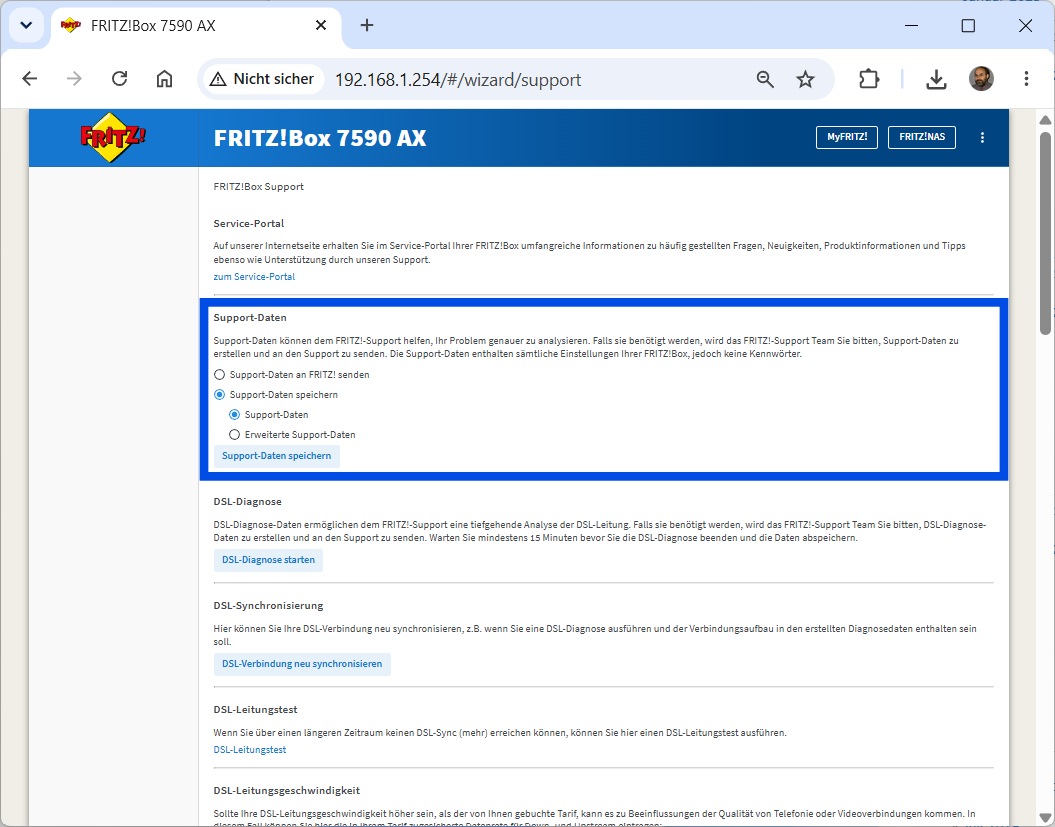Screen dimensions: 1055x827
Task: Click the scrollbar down arrow
Action: point(1045,818)
